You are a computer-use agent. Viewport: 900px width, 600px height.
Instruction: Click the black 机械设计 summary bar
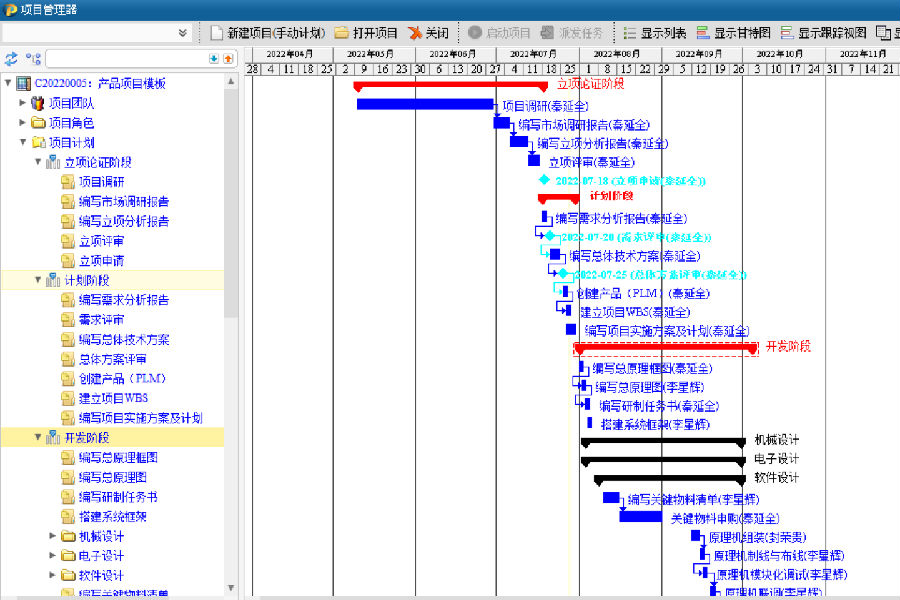click(663, 442)
